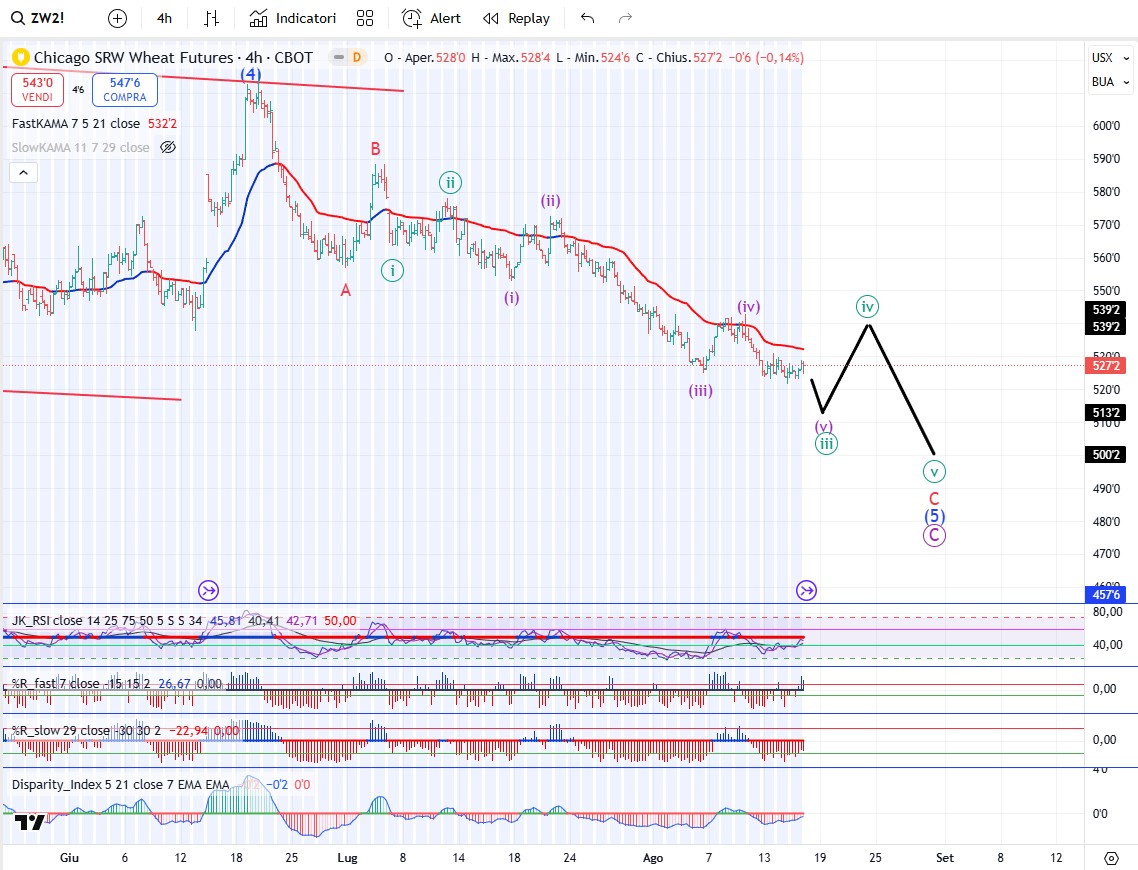
Task: Redo the last chart action
Action: pyautogui.click(x=626, y=18)
